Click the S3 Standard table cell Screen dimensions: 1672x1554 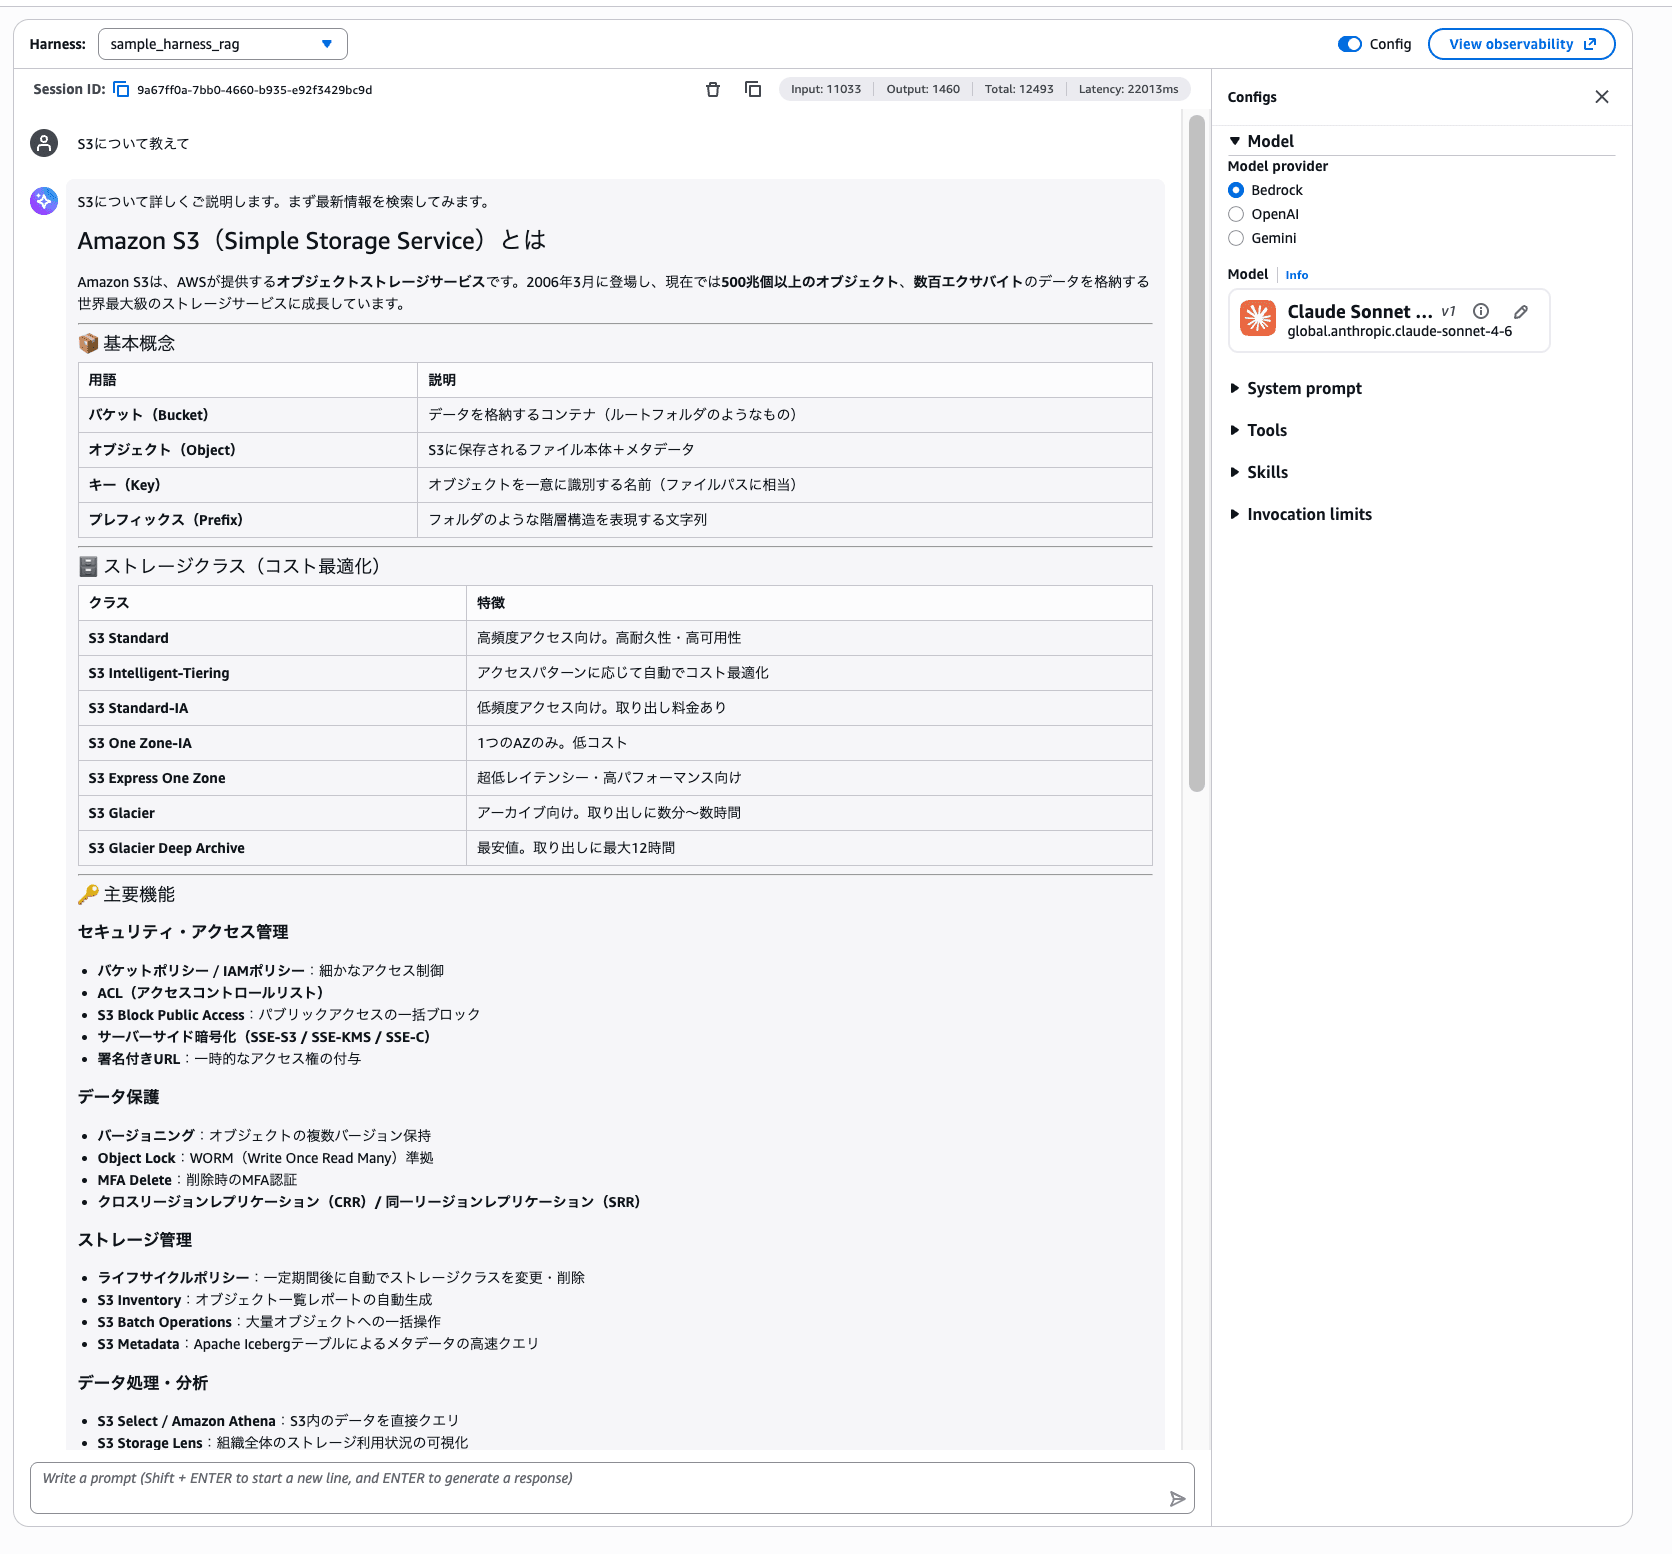pyautogui.click(x=272, y=638)
